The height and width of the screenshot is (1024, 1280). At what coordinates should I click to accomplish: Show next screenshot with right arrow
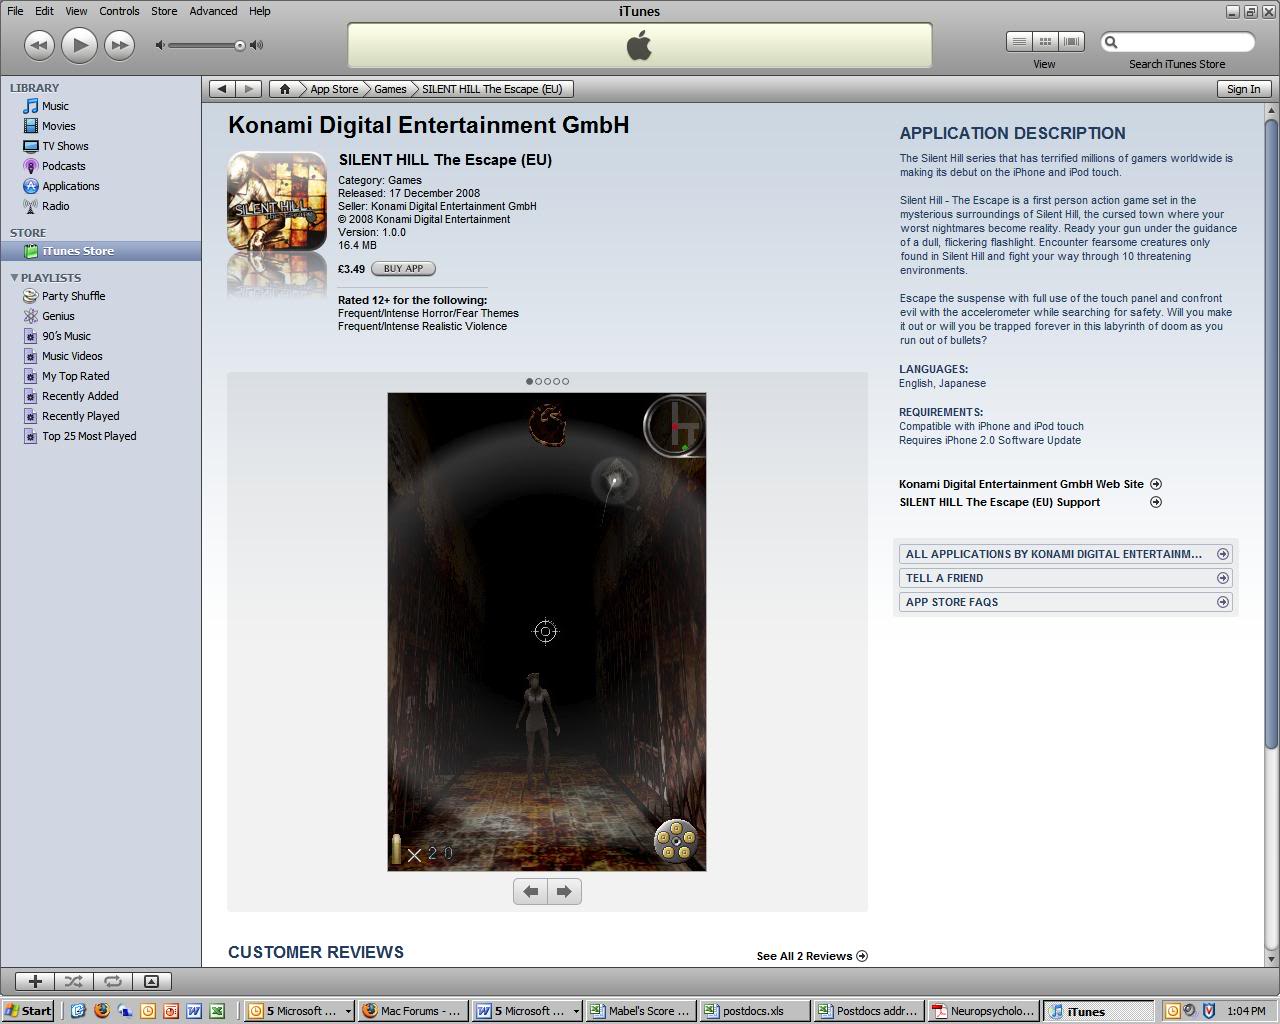click(x=564, y=891)
